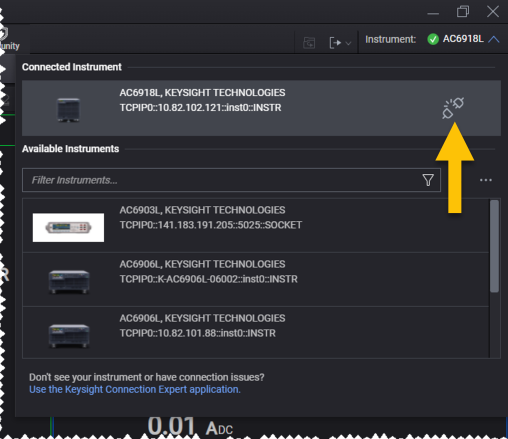Collapse the Instrument AC6918L dropdown chevron
The image size is (508, 439).
[x=494, y=39]
